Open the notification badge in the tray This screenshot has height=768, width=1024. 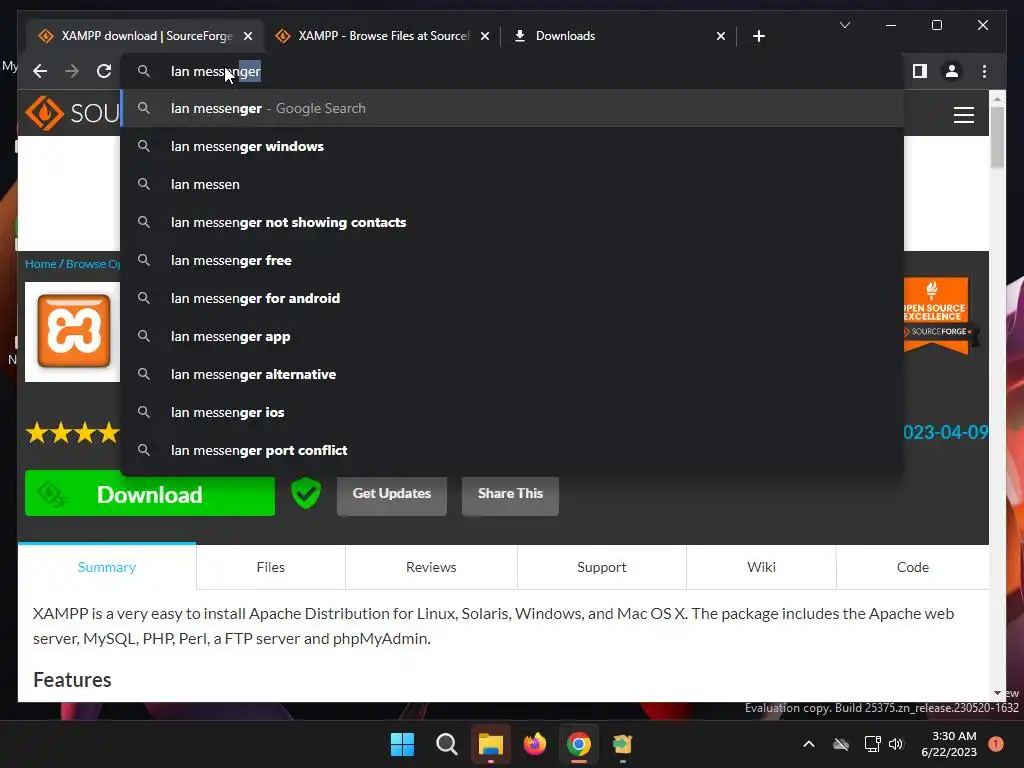pos(996,744)
